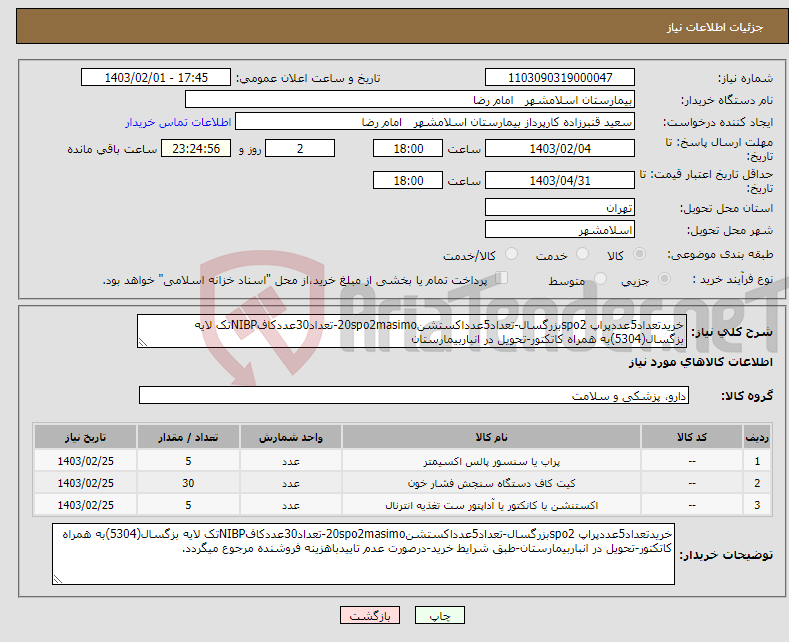Click the delivery province field تهران
The image size is (789, 642).
coord(560,207)
